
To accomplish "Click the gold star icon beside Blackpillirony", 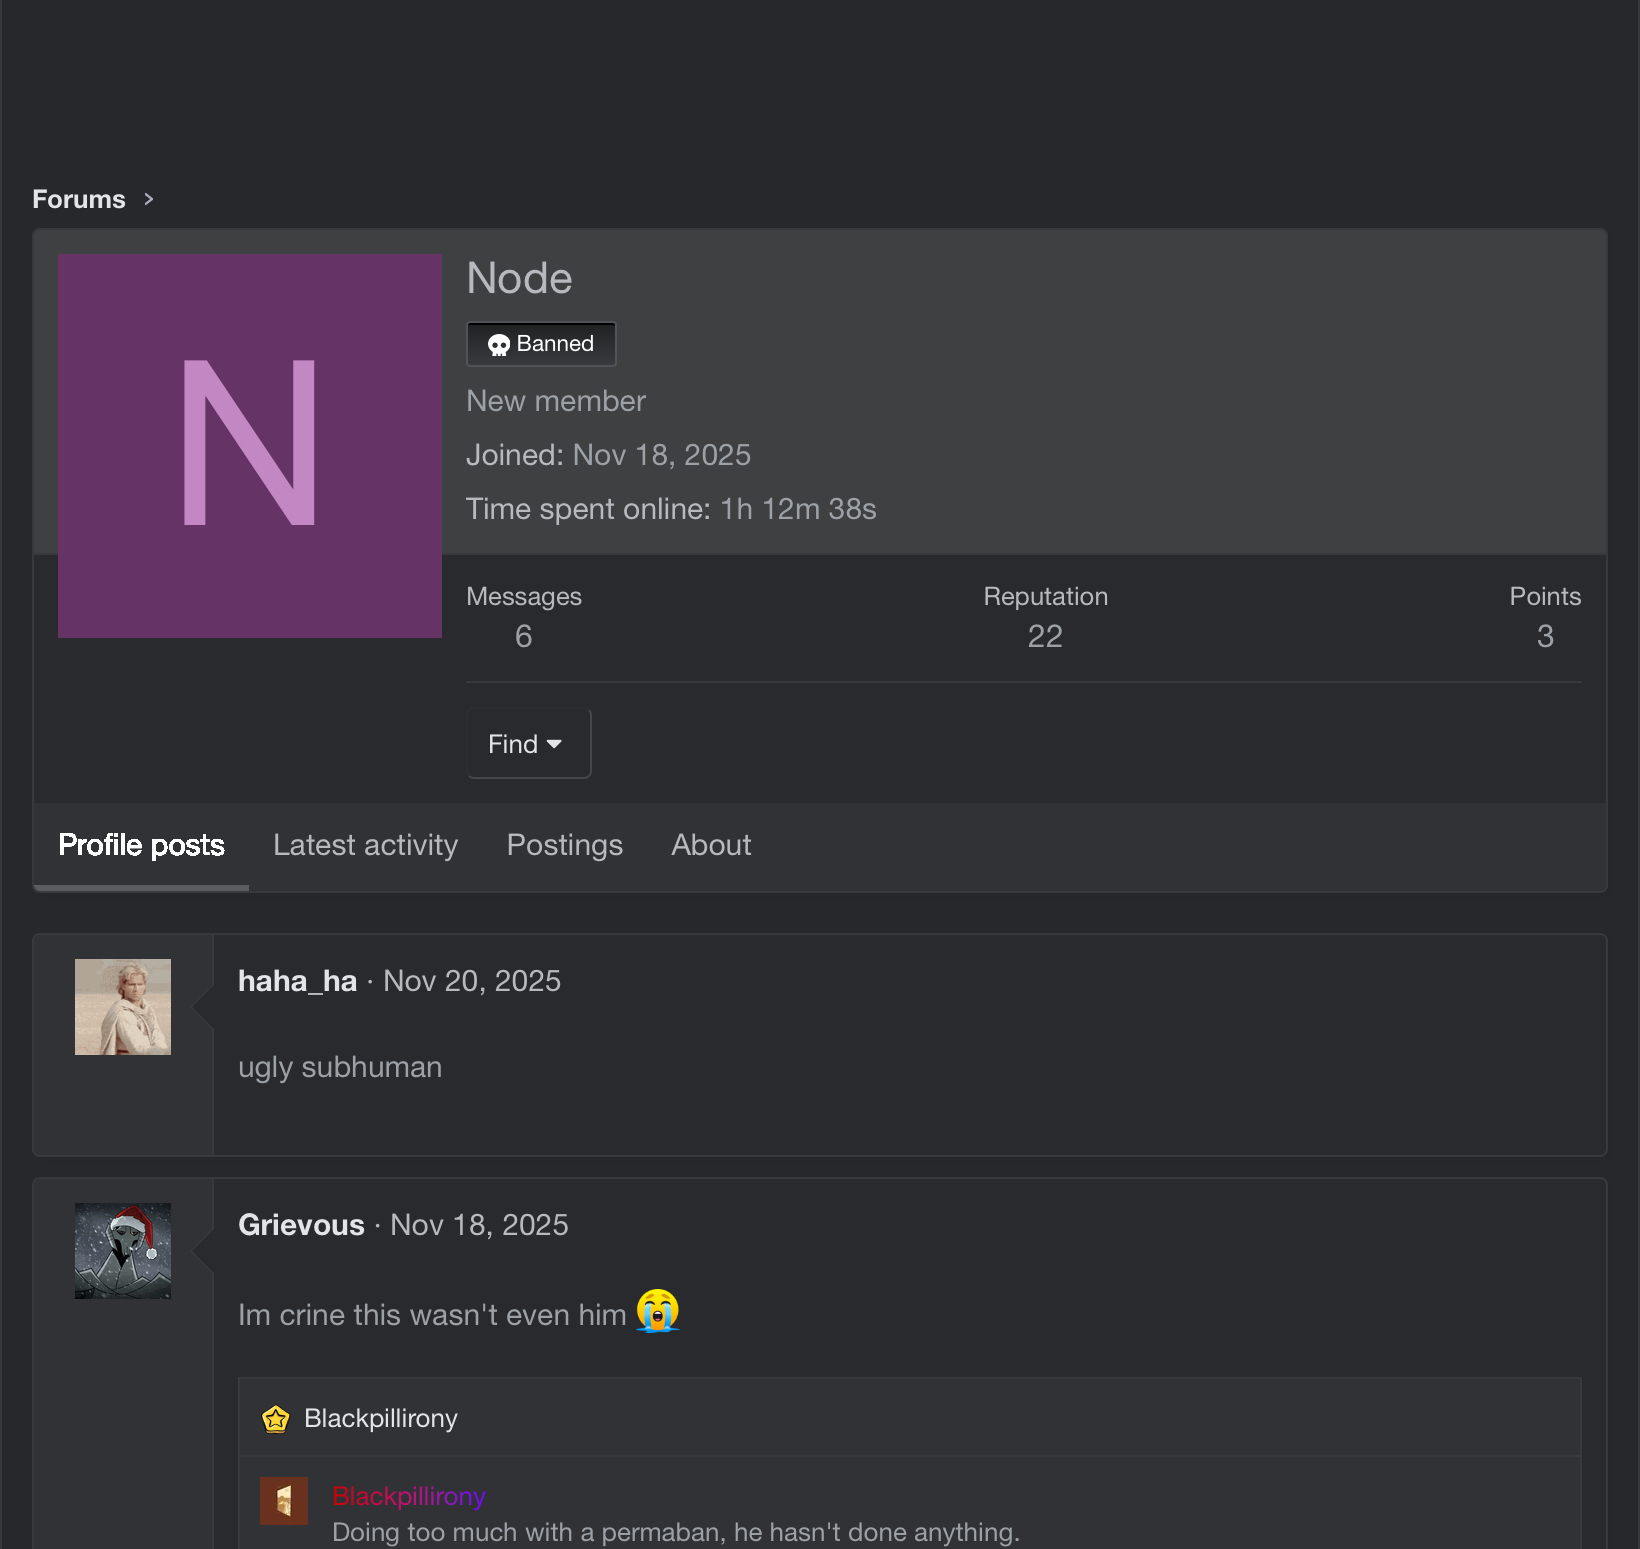I will tap(276, 1419).
